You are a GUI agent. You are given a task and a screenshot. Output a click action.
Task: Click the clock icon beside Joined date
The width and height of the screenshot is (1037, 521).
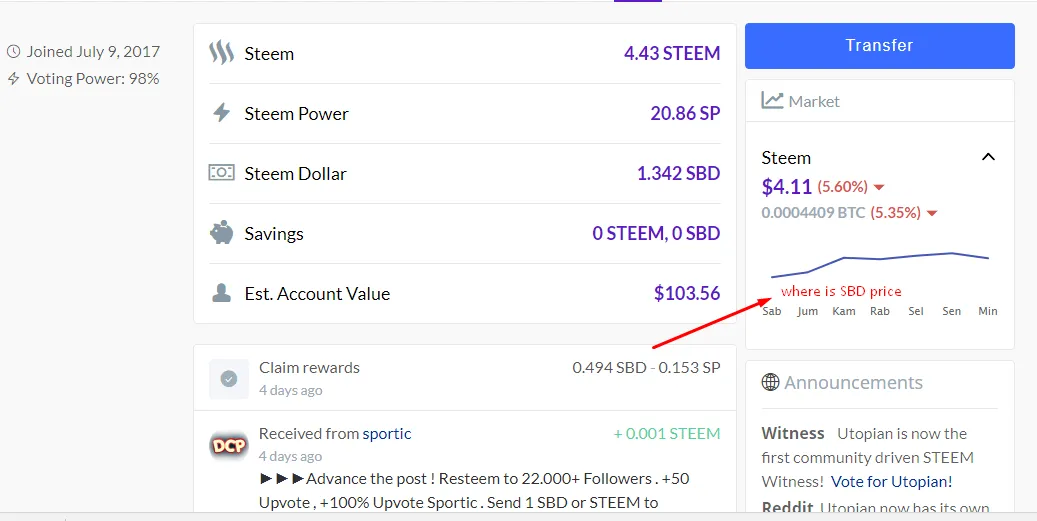(13, 52)
